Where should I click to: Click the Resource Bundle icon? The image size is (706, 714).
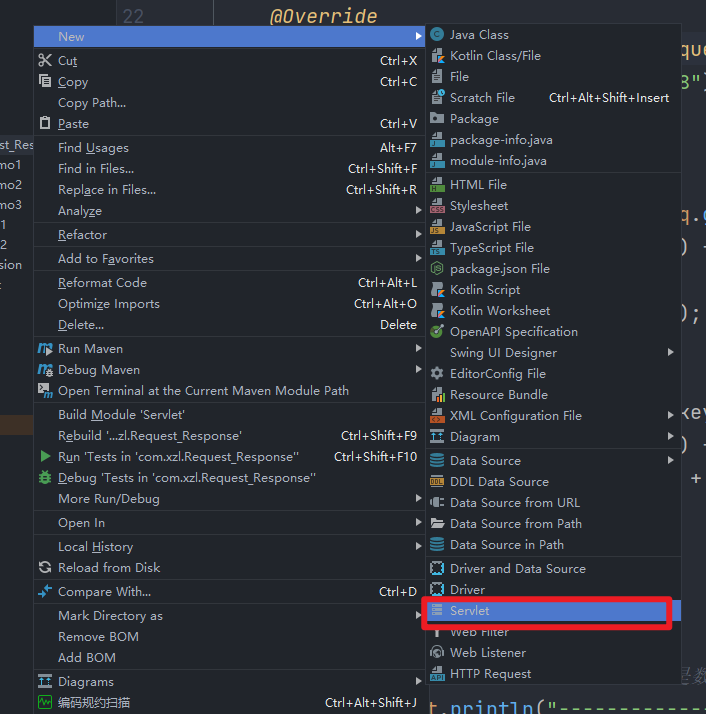pyautogui.click(x=437, y=395)
